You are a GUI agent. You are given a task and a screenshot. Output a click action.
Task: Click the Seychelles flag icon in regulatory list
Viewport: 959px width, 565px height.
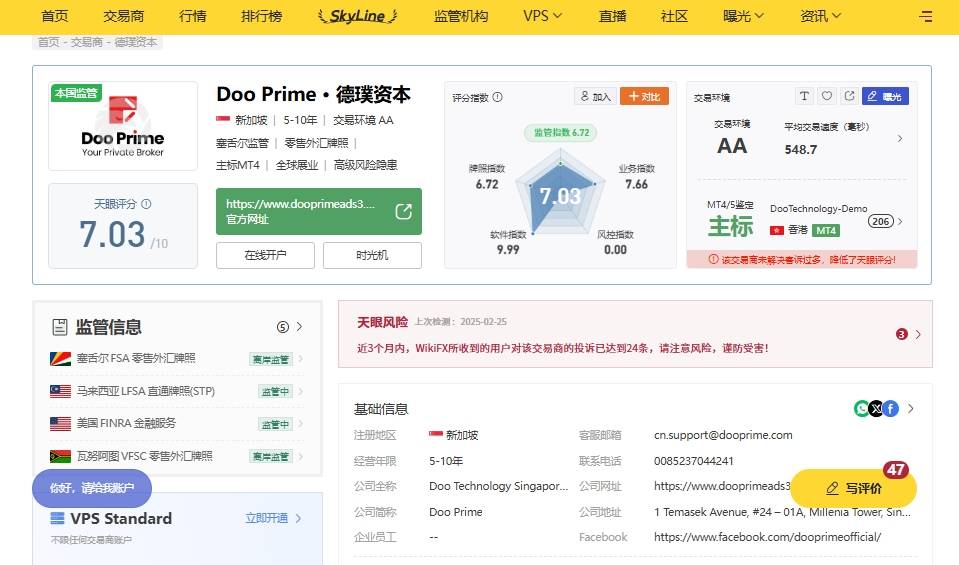click(61, 358)
